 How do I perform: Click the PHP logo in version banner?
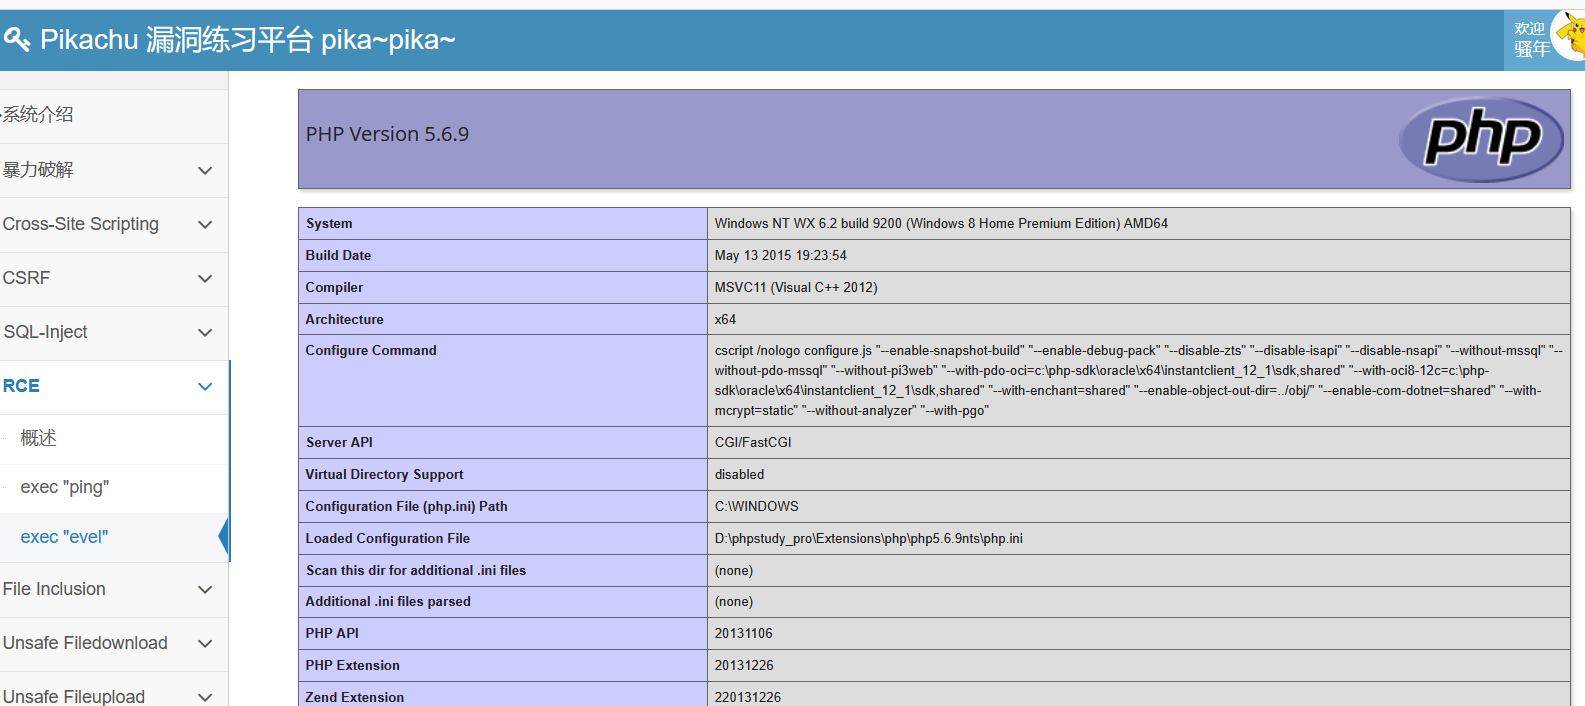click(1481, 139)
